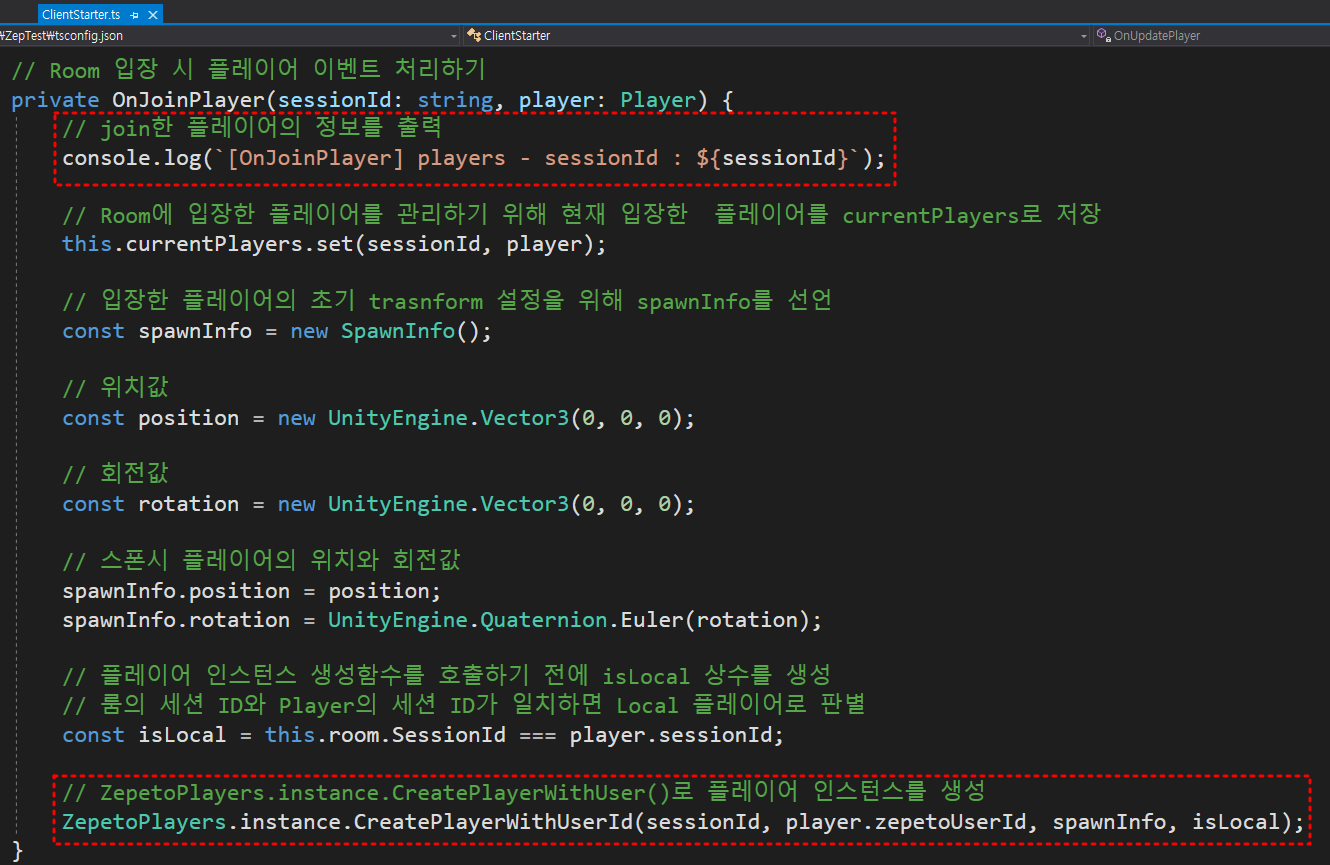Screen dimensions: 1330x865
Task: Select the ClientStarter.ts editor tab
Action: [80, 14]
